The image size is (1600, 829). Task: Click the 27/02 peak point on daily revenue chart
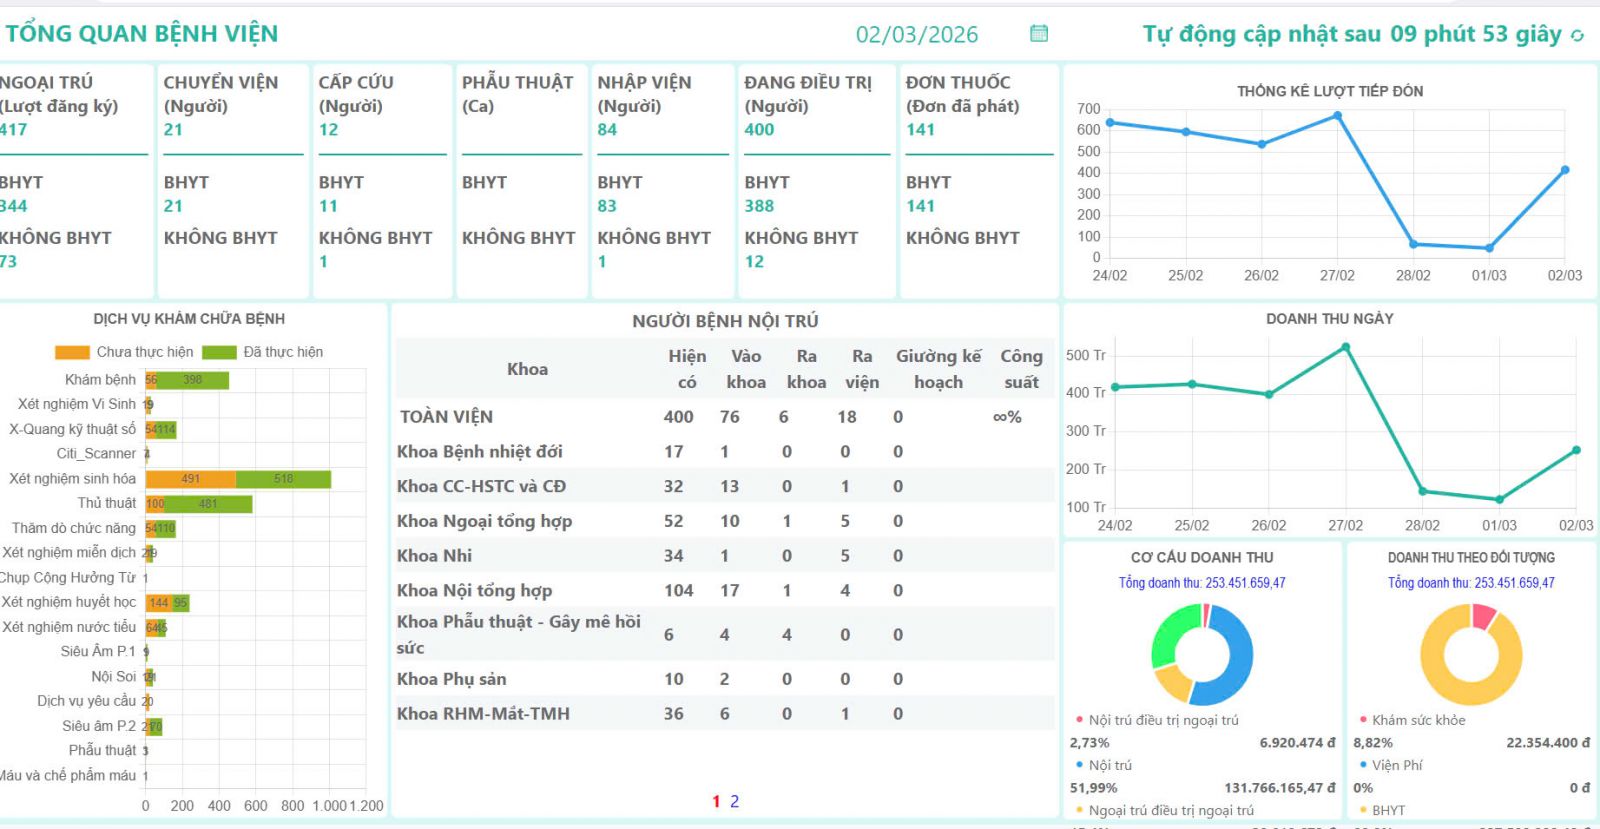pyautogui.click(x=1345, y=348)
